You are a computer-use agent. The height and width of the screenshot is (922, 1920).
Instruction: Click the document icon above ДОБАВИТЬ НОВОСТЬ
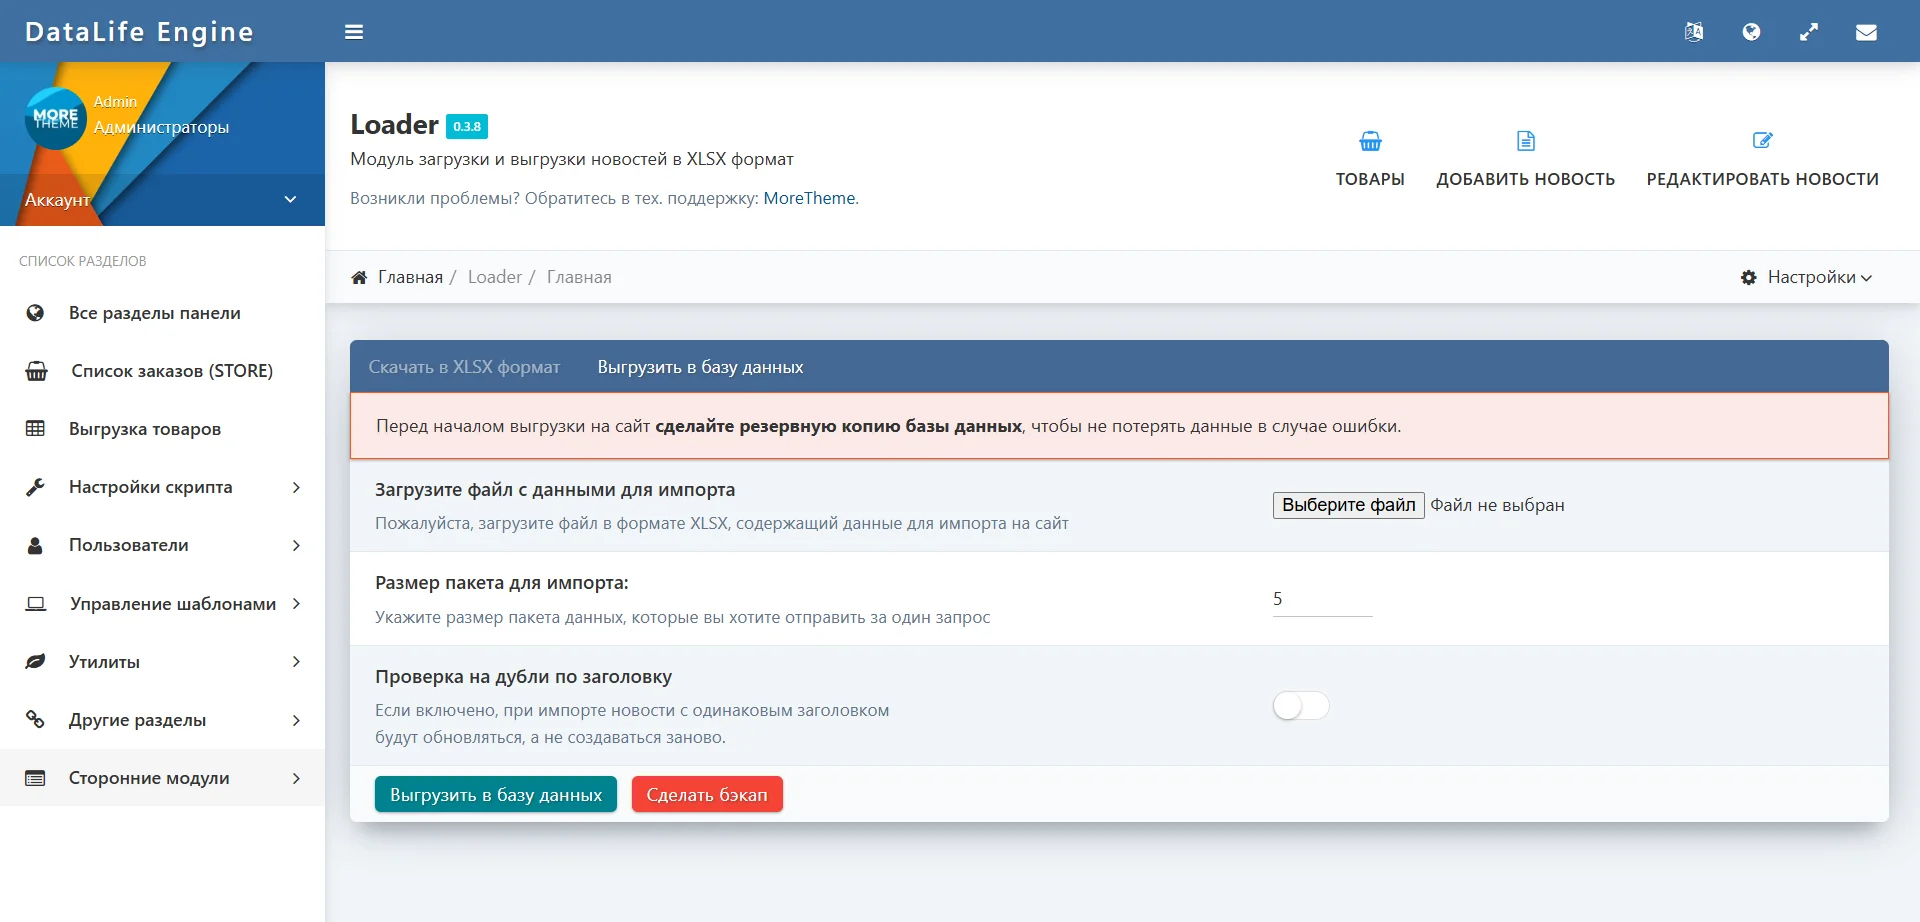pos(1525,141)
